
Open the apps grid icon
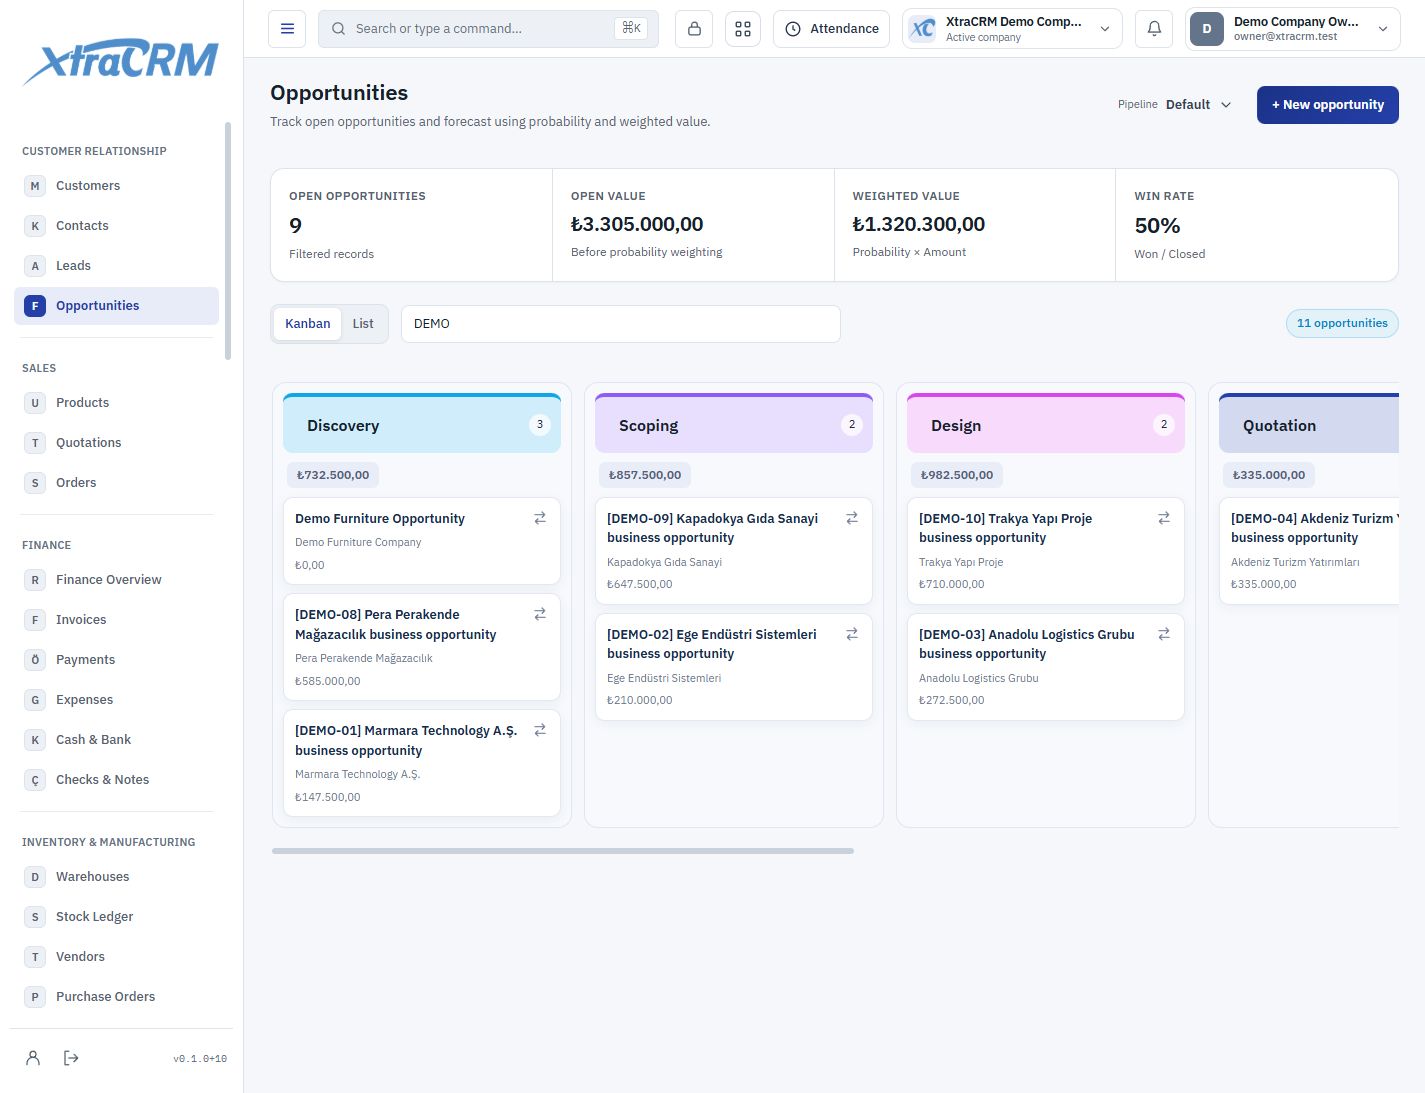click(x=743, y=29)
